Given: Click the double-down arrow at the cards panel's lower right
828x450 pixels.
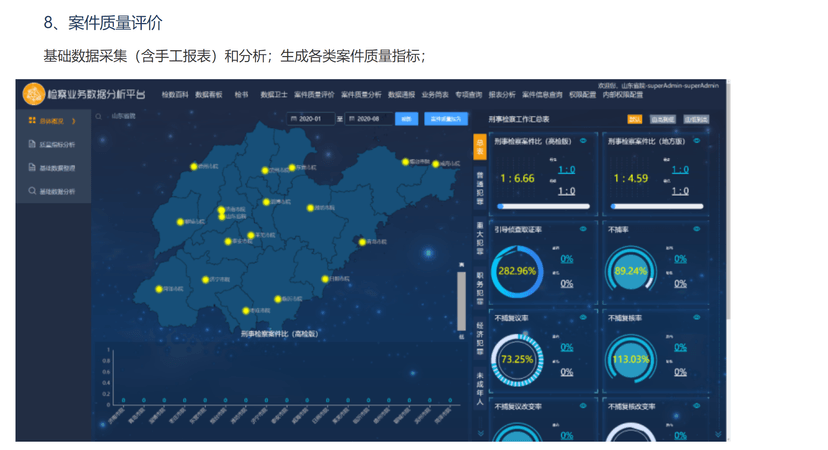Looking at the screenshot, I should (718, 434).
